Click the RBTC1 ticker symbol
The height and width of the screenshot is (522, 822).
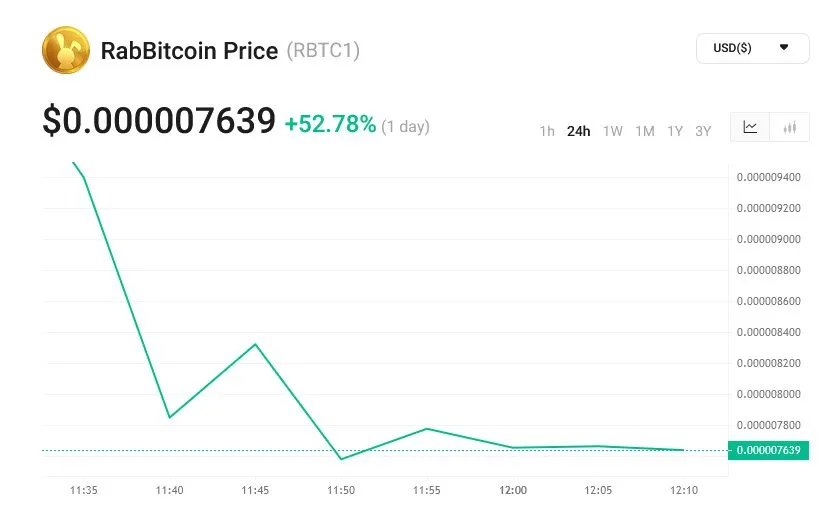[x=323, y=50]
